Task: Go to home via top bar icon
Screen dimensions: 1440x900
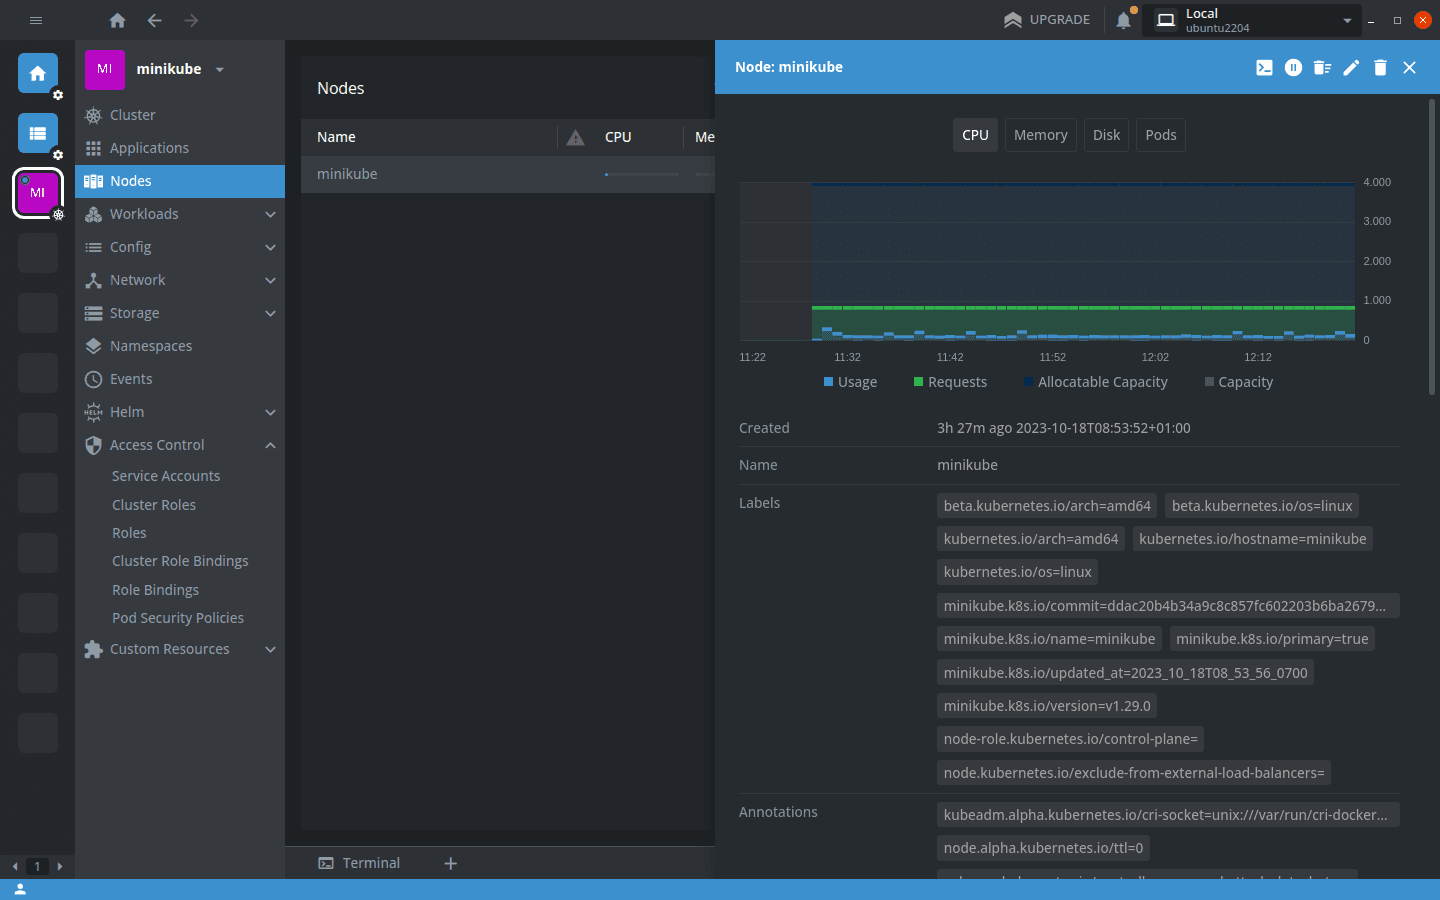Action: [x=117, y=20]
